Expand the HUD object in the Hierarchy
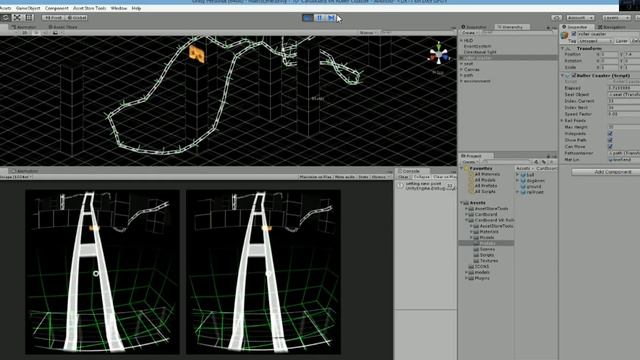The height and width of the screenshot is (360, 640). [462, 41]
